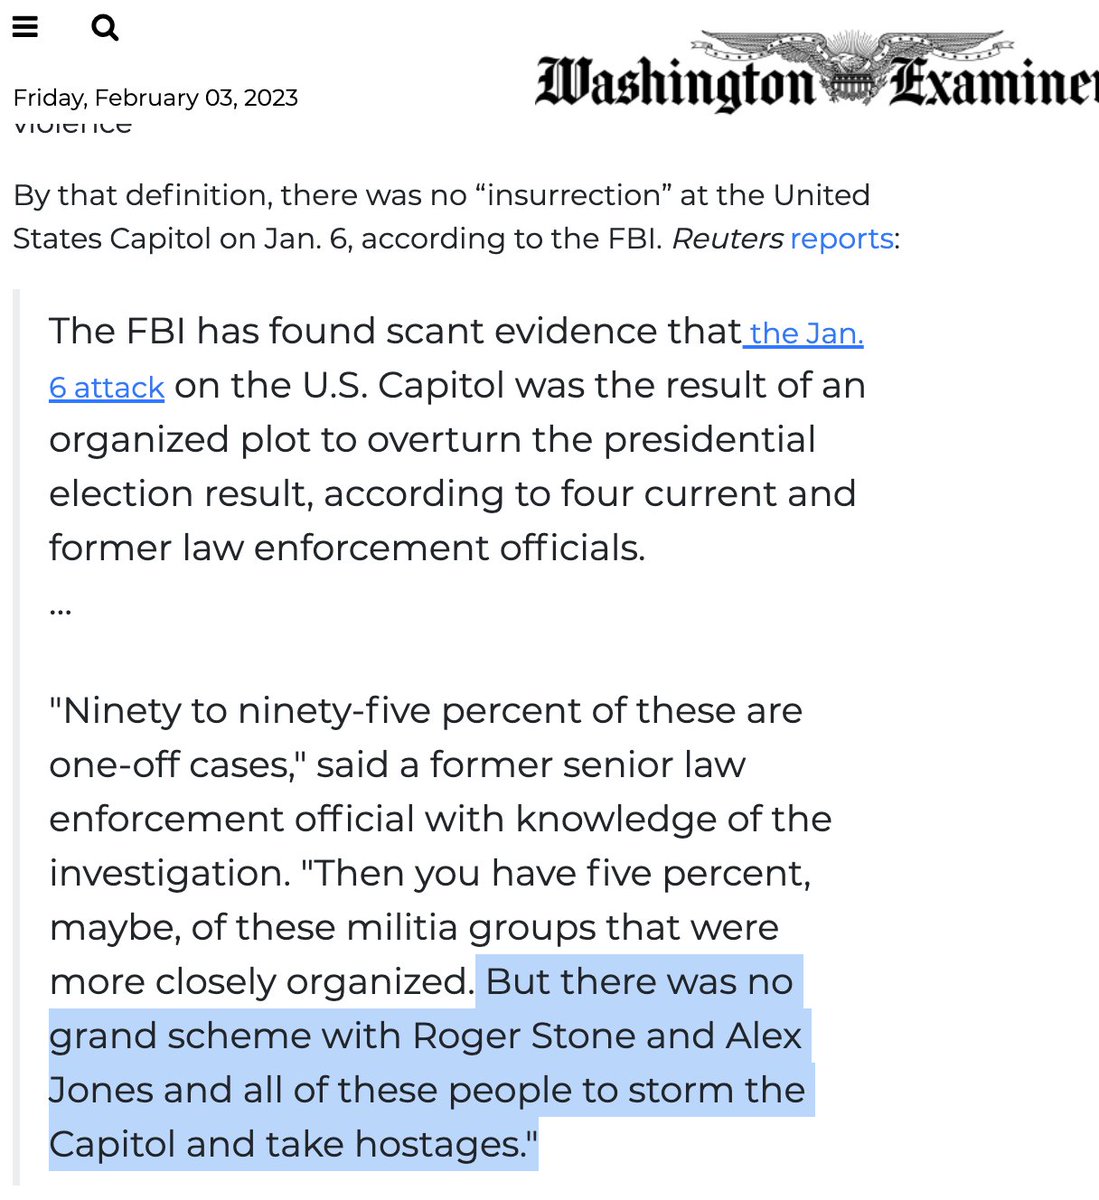Click "former law enforcement officials" text

point(346,548)
